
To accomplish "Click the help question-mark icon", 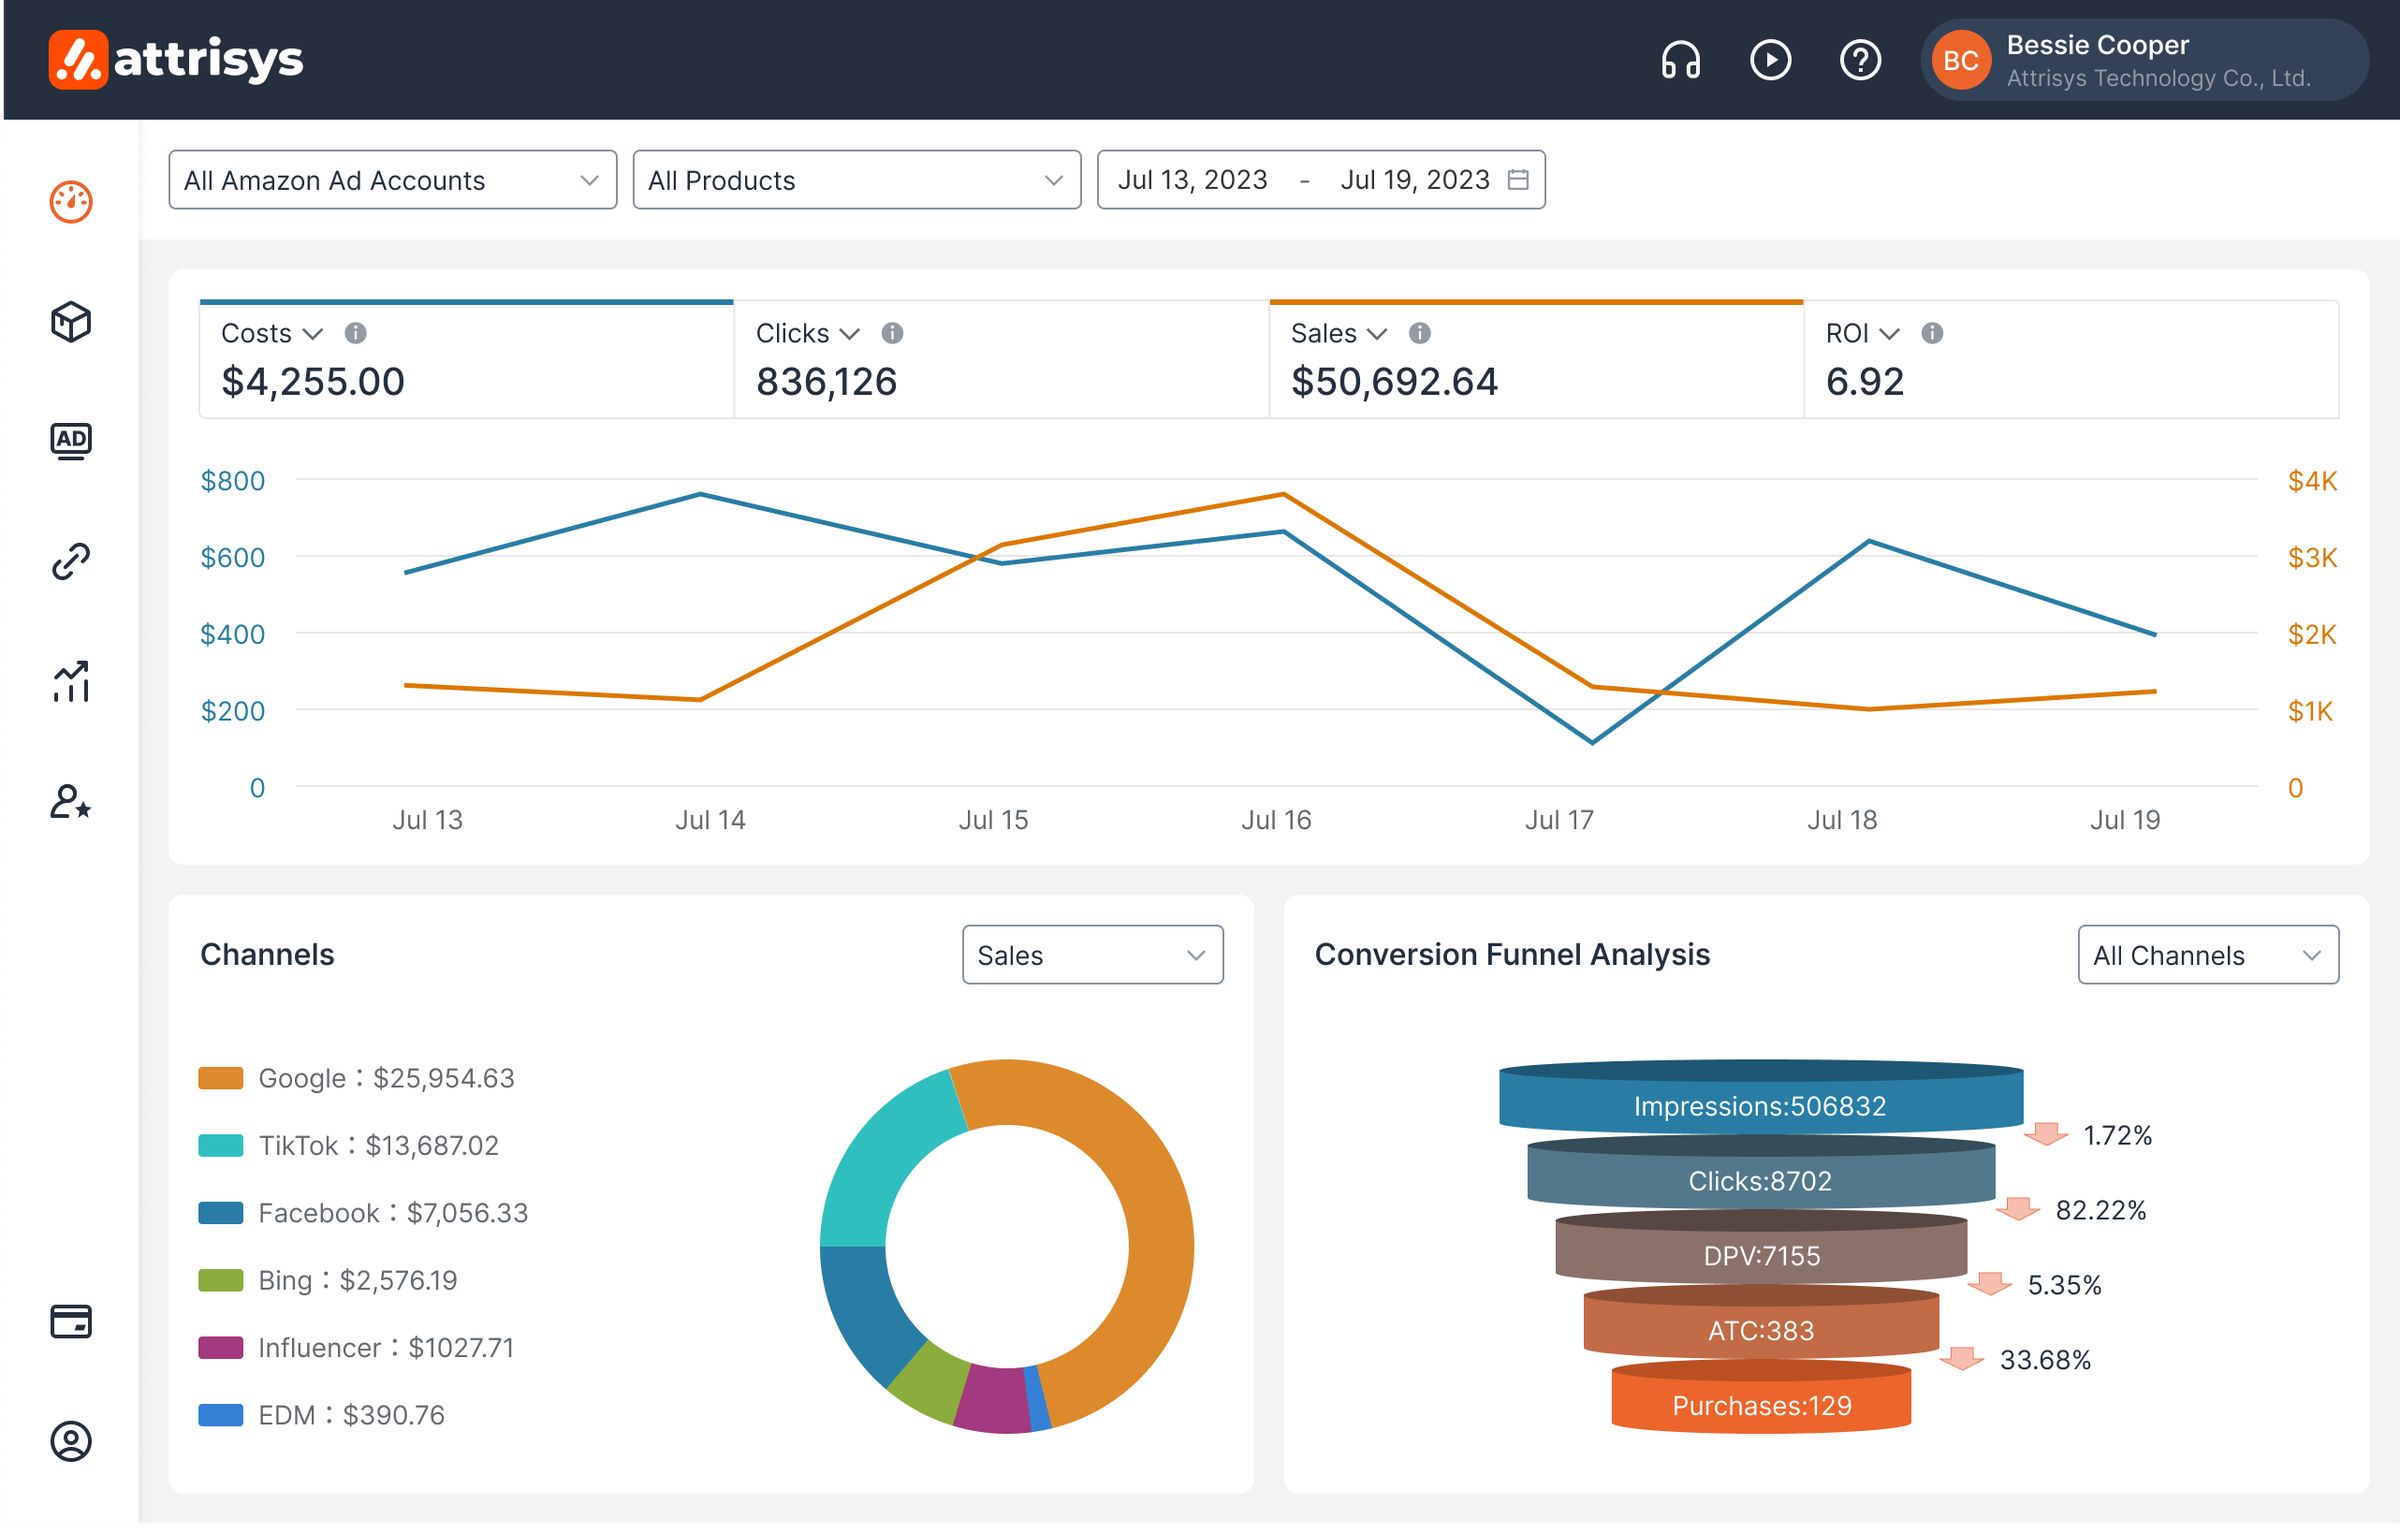I will pos(1860,60).
